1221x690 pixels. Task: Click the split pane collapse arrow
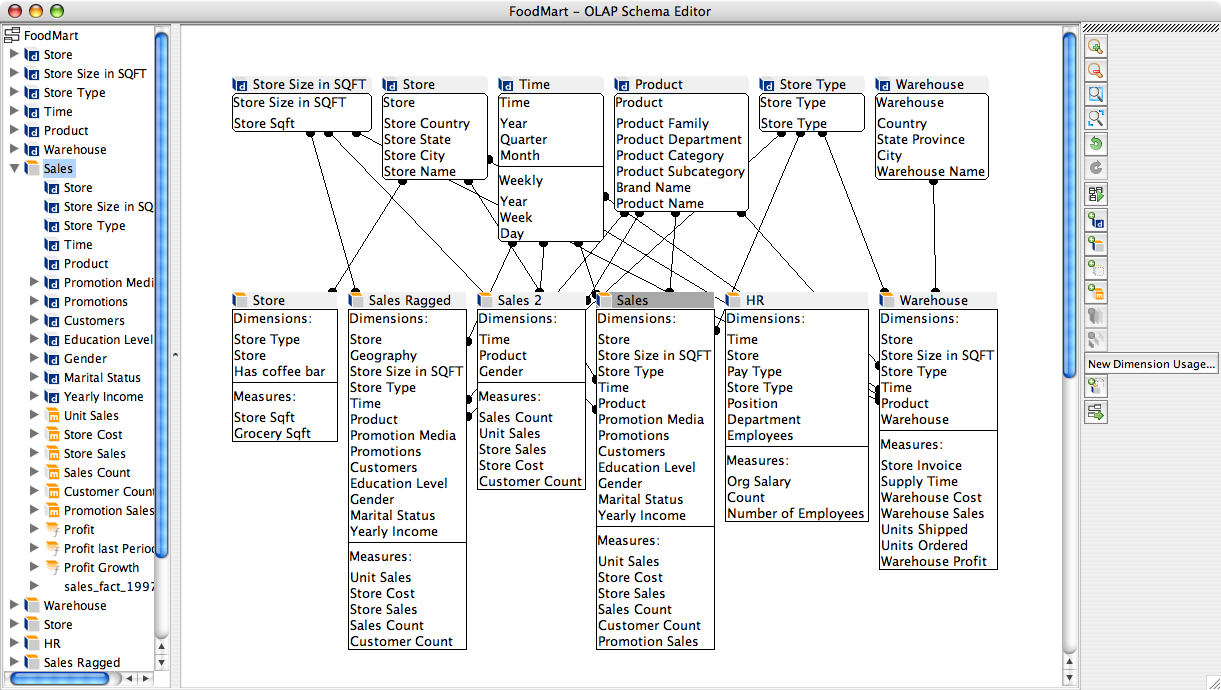tap(174, 353)
